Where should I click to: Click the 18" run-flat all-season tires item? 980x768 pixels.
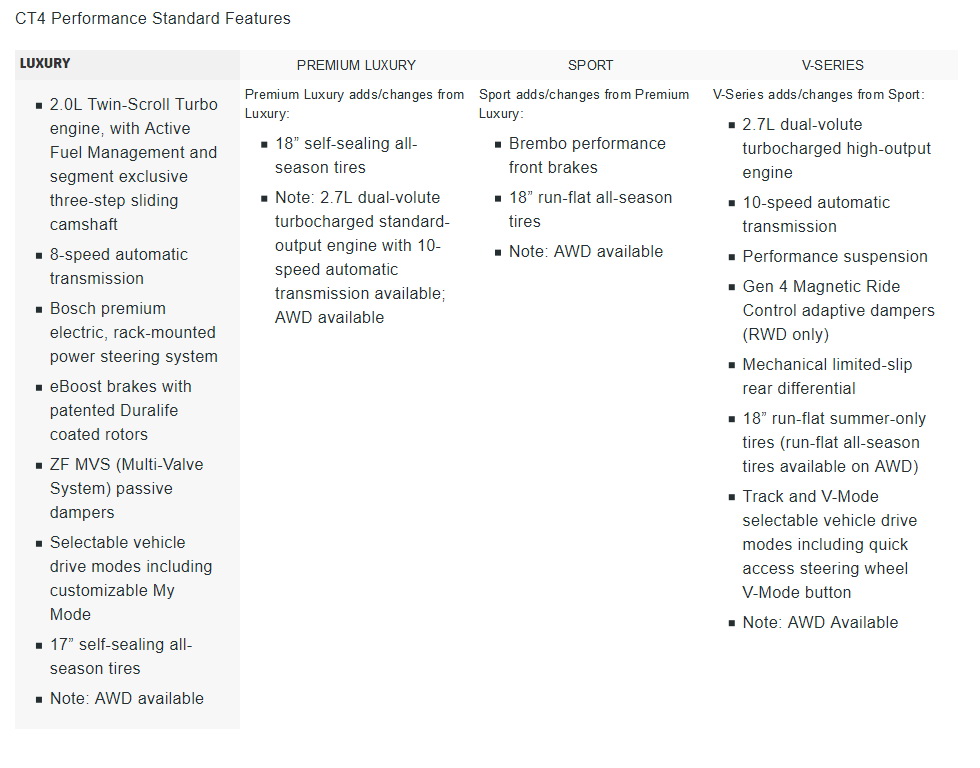(x=589, y=209)
